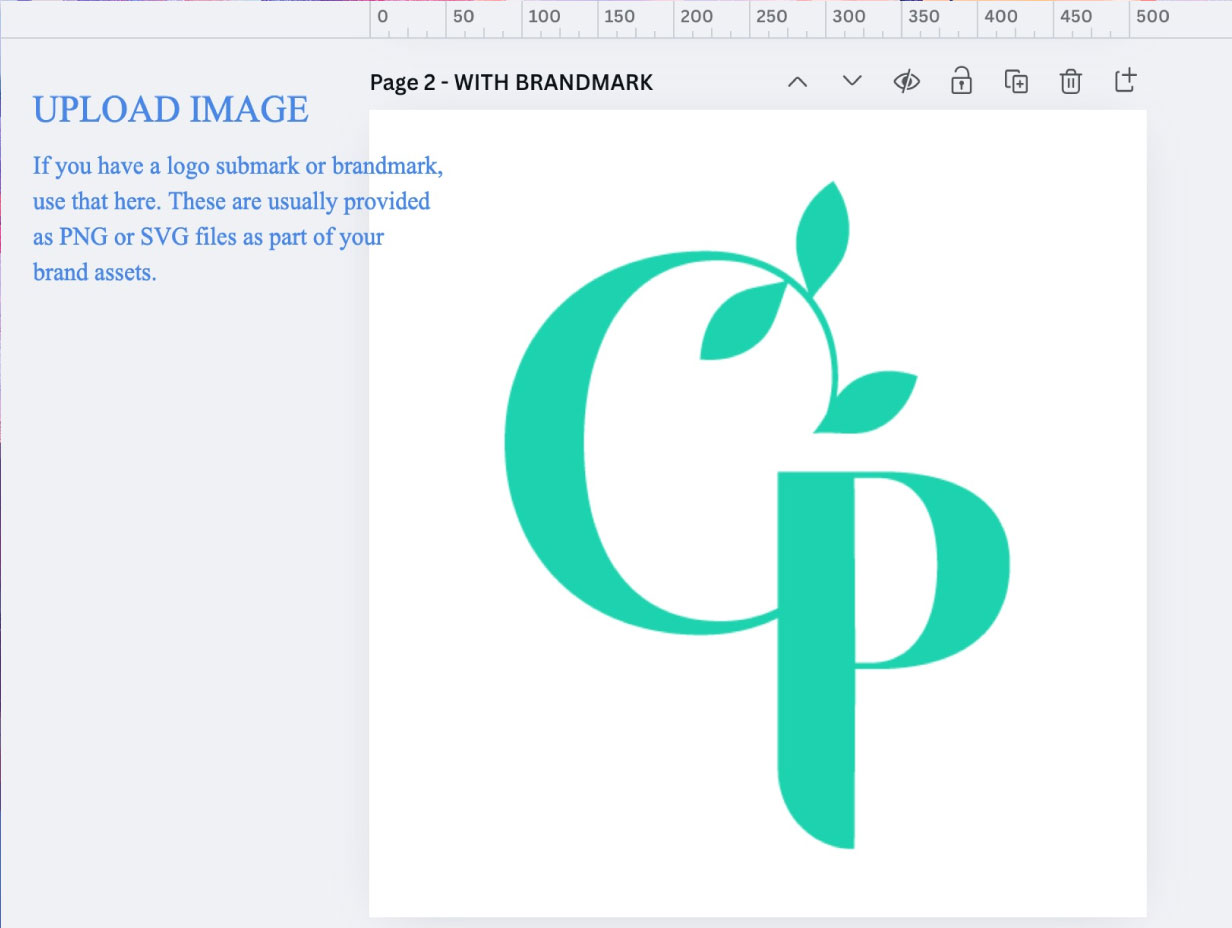Click the ruler at the 0 mark
Screen dimensions: 1232x928
tap(383, 16)
